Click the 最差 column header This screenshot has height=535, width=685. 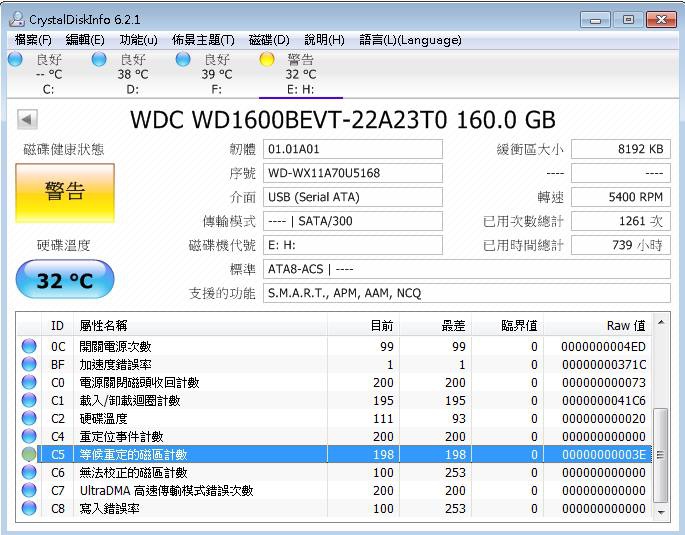click(436, 325)
